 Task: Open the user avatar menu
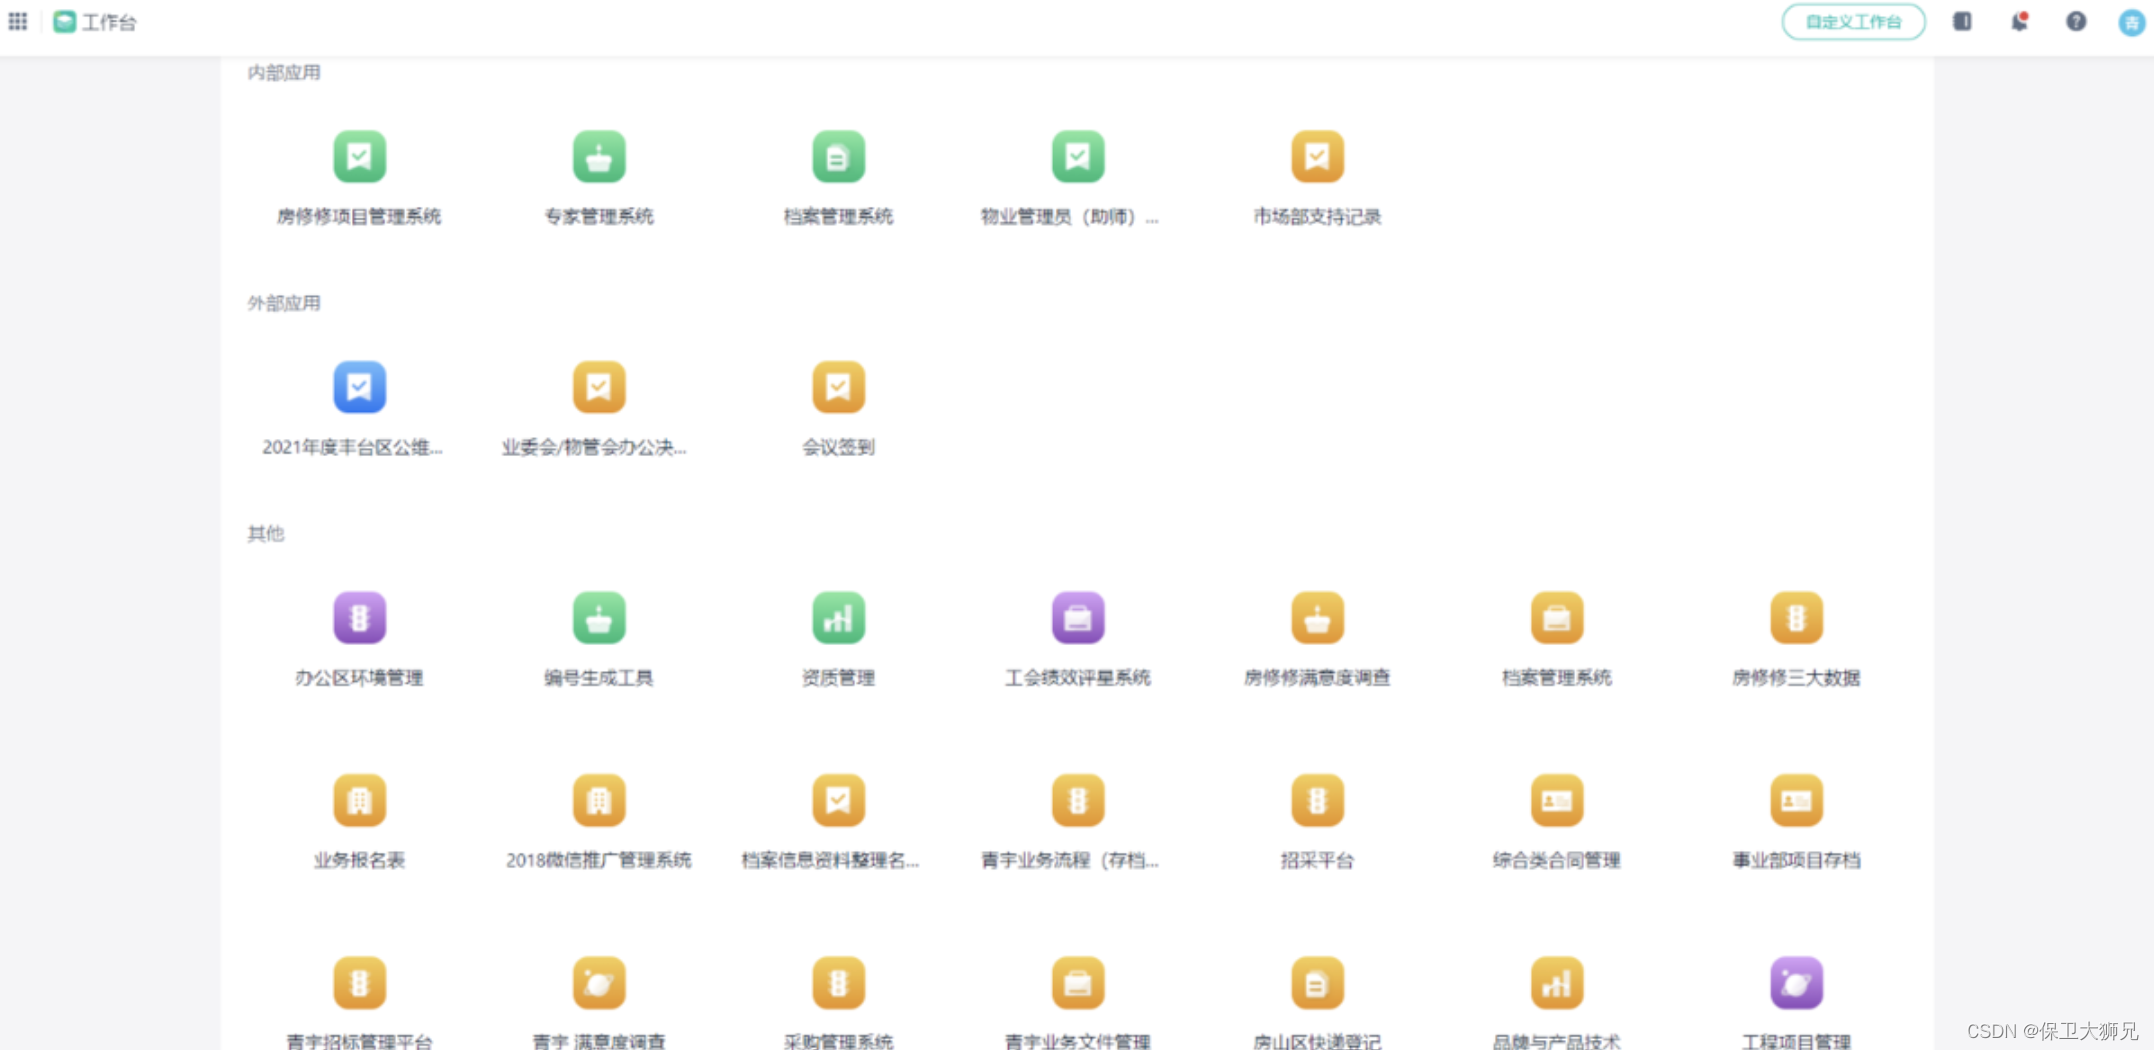[2131, 22]
